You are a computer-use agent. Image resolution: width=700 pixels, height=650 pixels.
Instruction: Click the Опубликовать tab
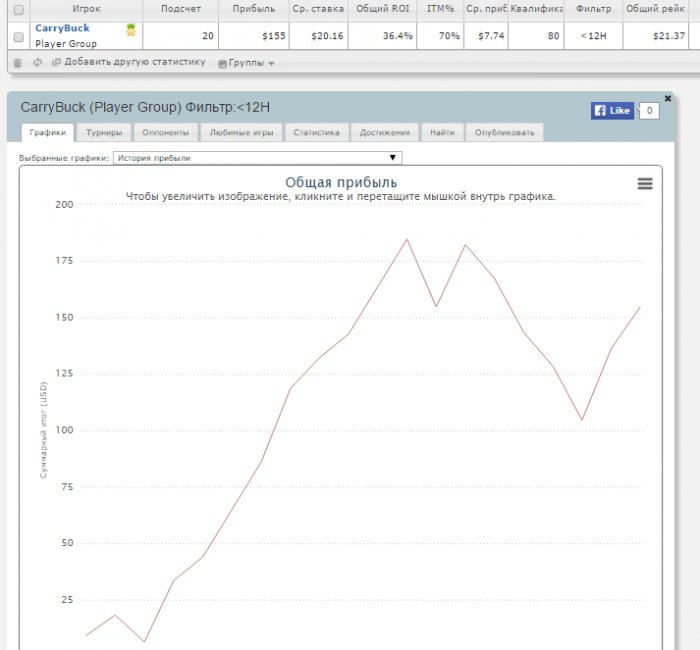tap(505, 132)
